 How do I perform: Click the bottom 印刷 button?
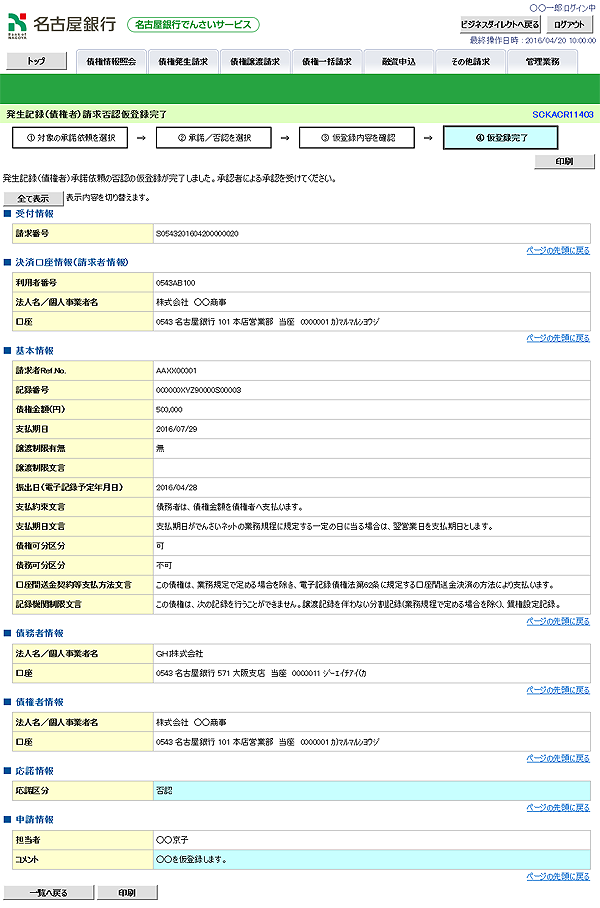[x=127, y=892]
